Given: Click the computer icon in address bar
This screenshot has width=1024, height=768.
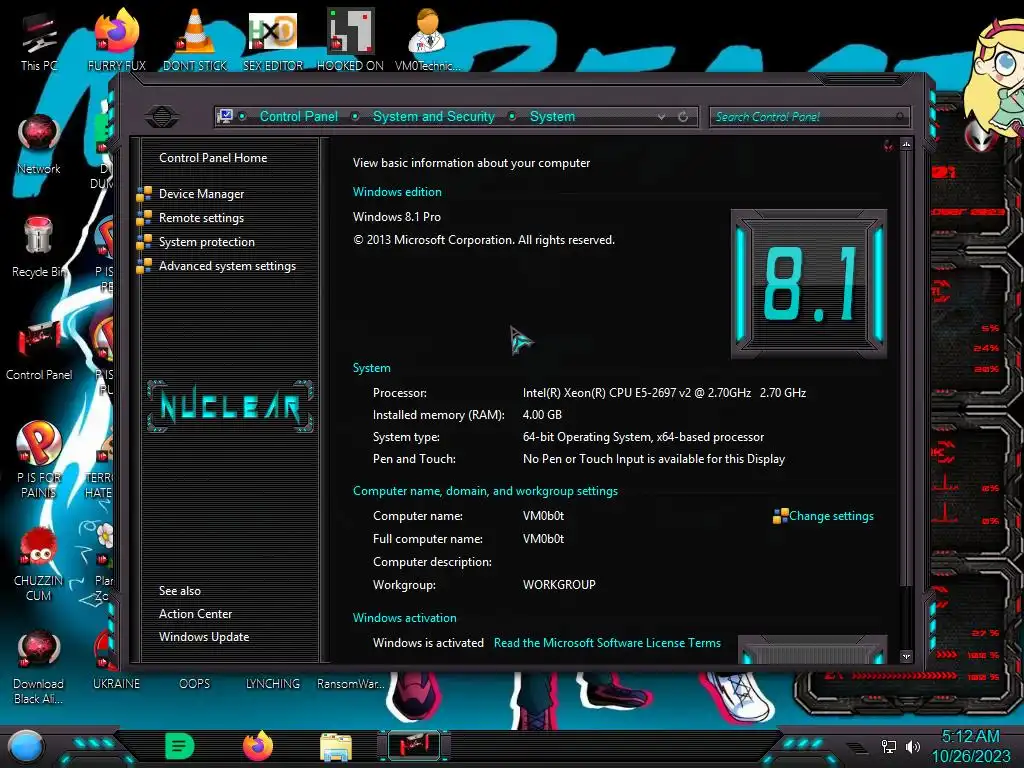Looking at the screenshot, I should pyautogui.click(x=225, y=116).
